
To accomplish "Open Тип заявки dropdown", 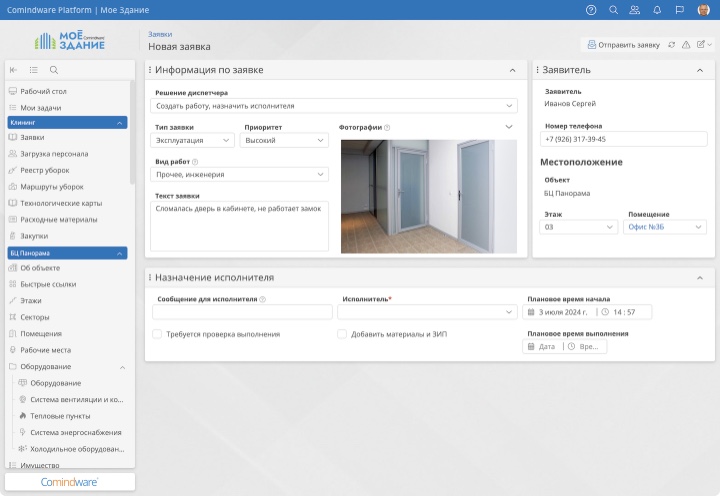I will click(192, 140).
